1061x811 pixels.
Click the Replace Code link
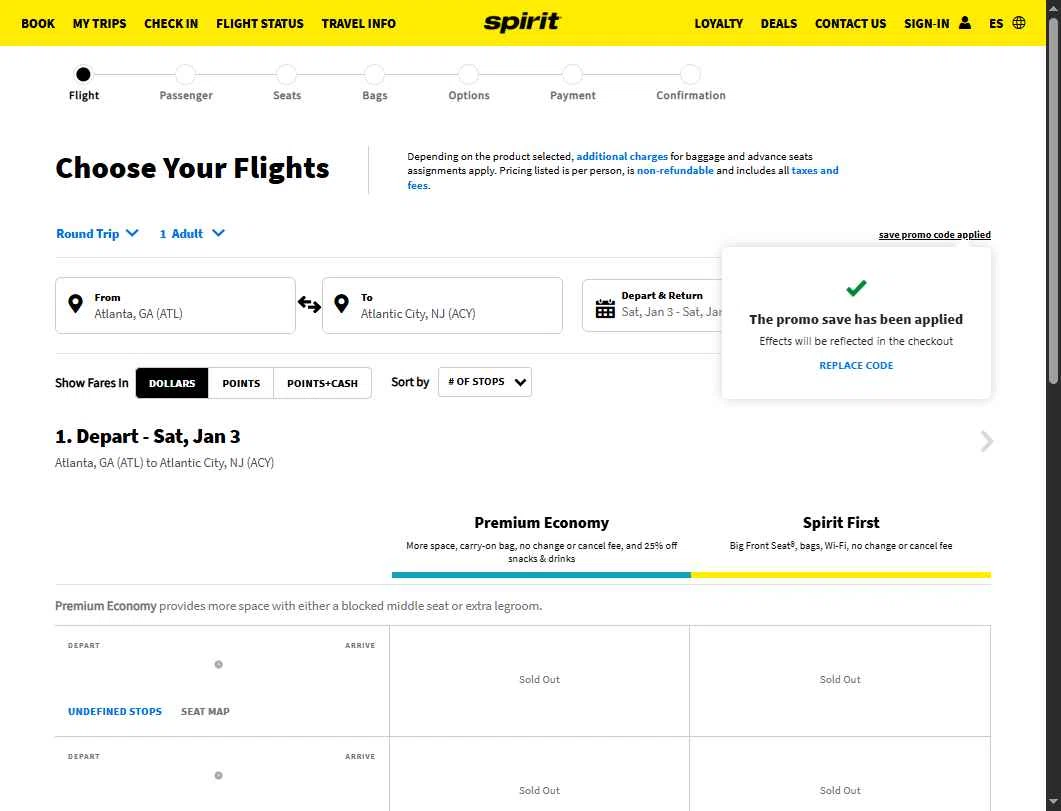click(x=856, y=365)
